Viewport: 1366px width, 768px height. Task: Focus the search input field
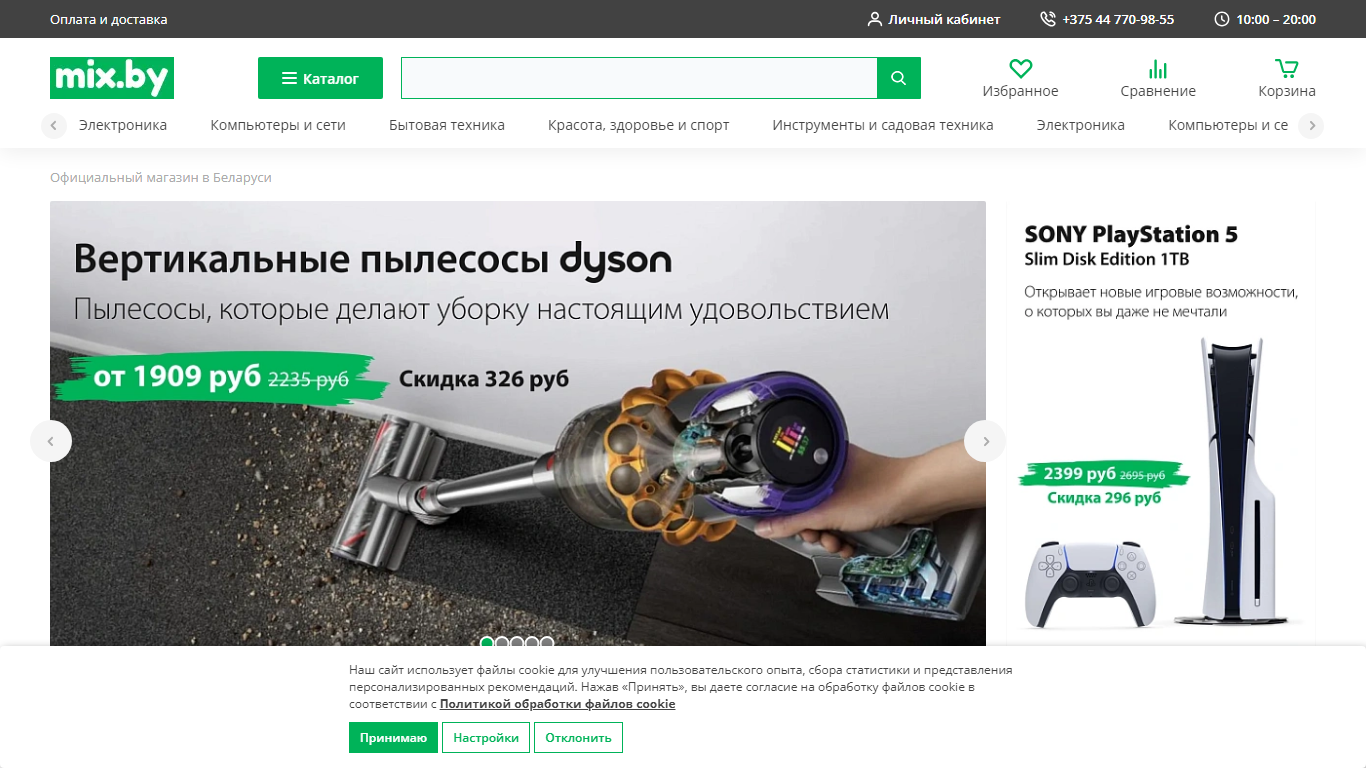[639, 78]
